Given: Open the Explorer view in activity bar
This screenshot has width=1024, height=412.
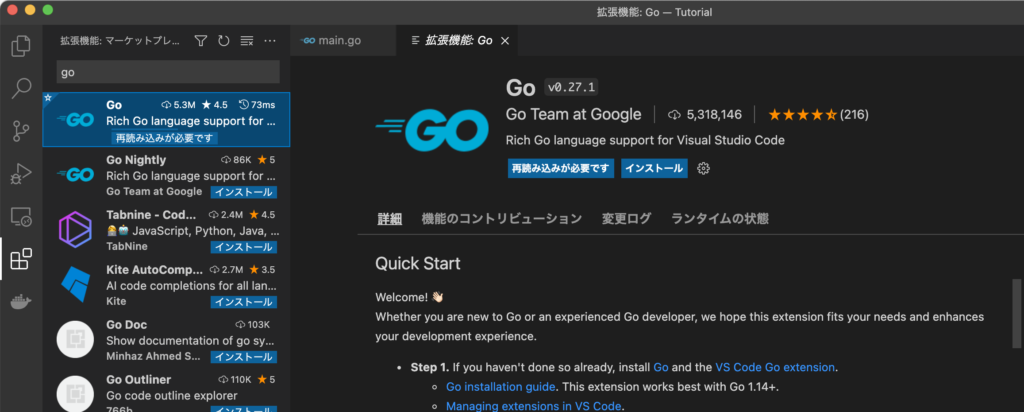Looking at the screenshot, I should pyautogui.click(x=21, y=46).
